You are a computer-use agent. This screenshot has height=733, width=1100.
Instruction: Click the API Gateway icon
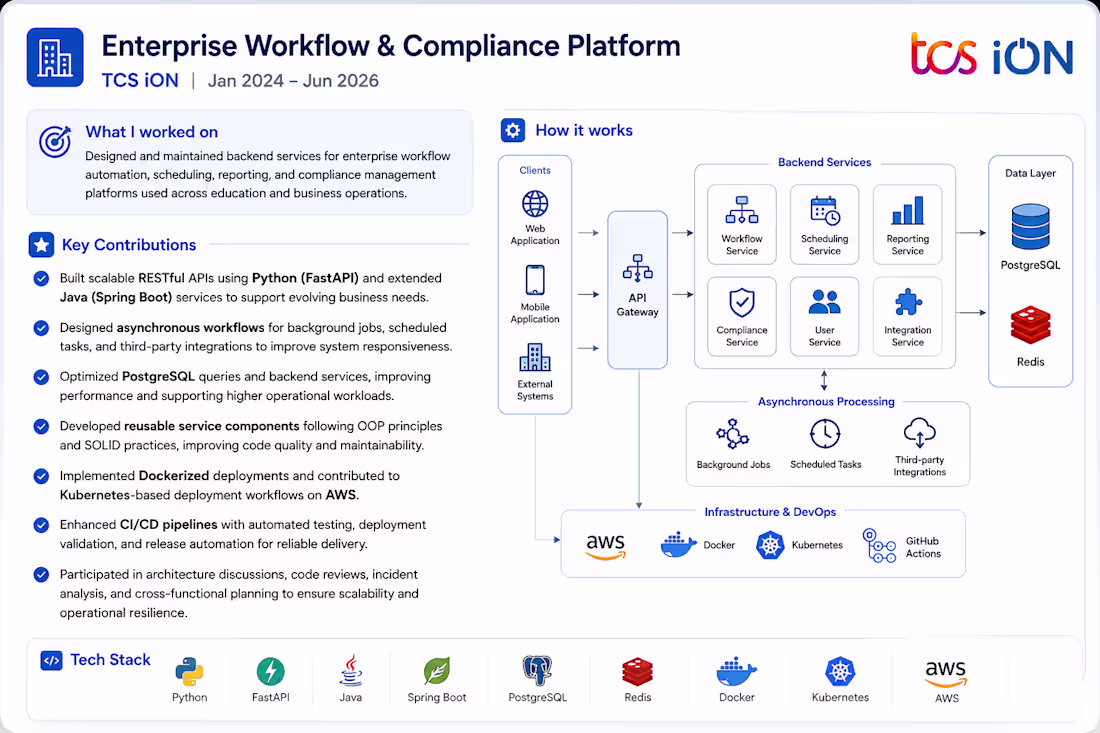pos(638,269)
